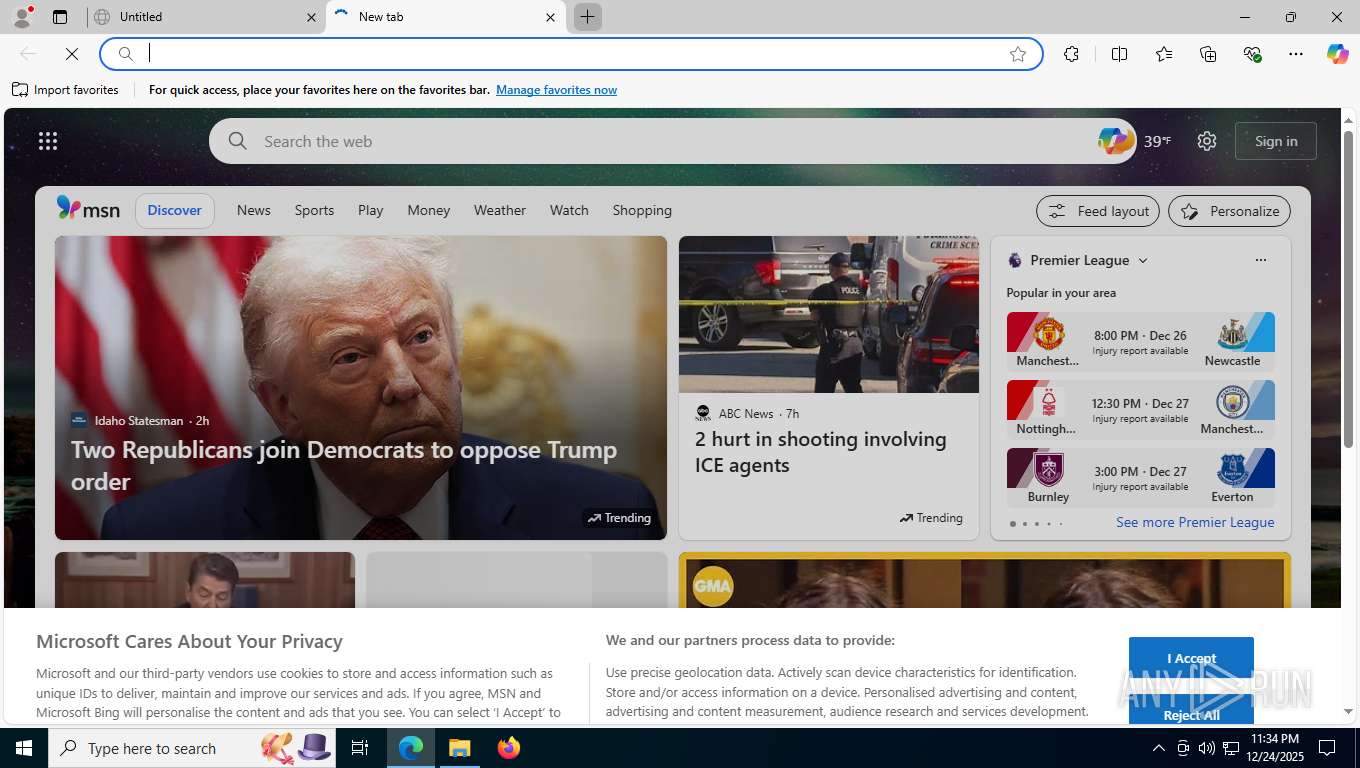Open Burnley vs Everton match
This screenshot has height=768, width=1360.
(1140, 478)
